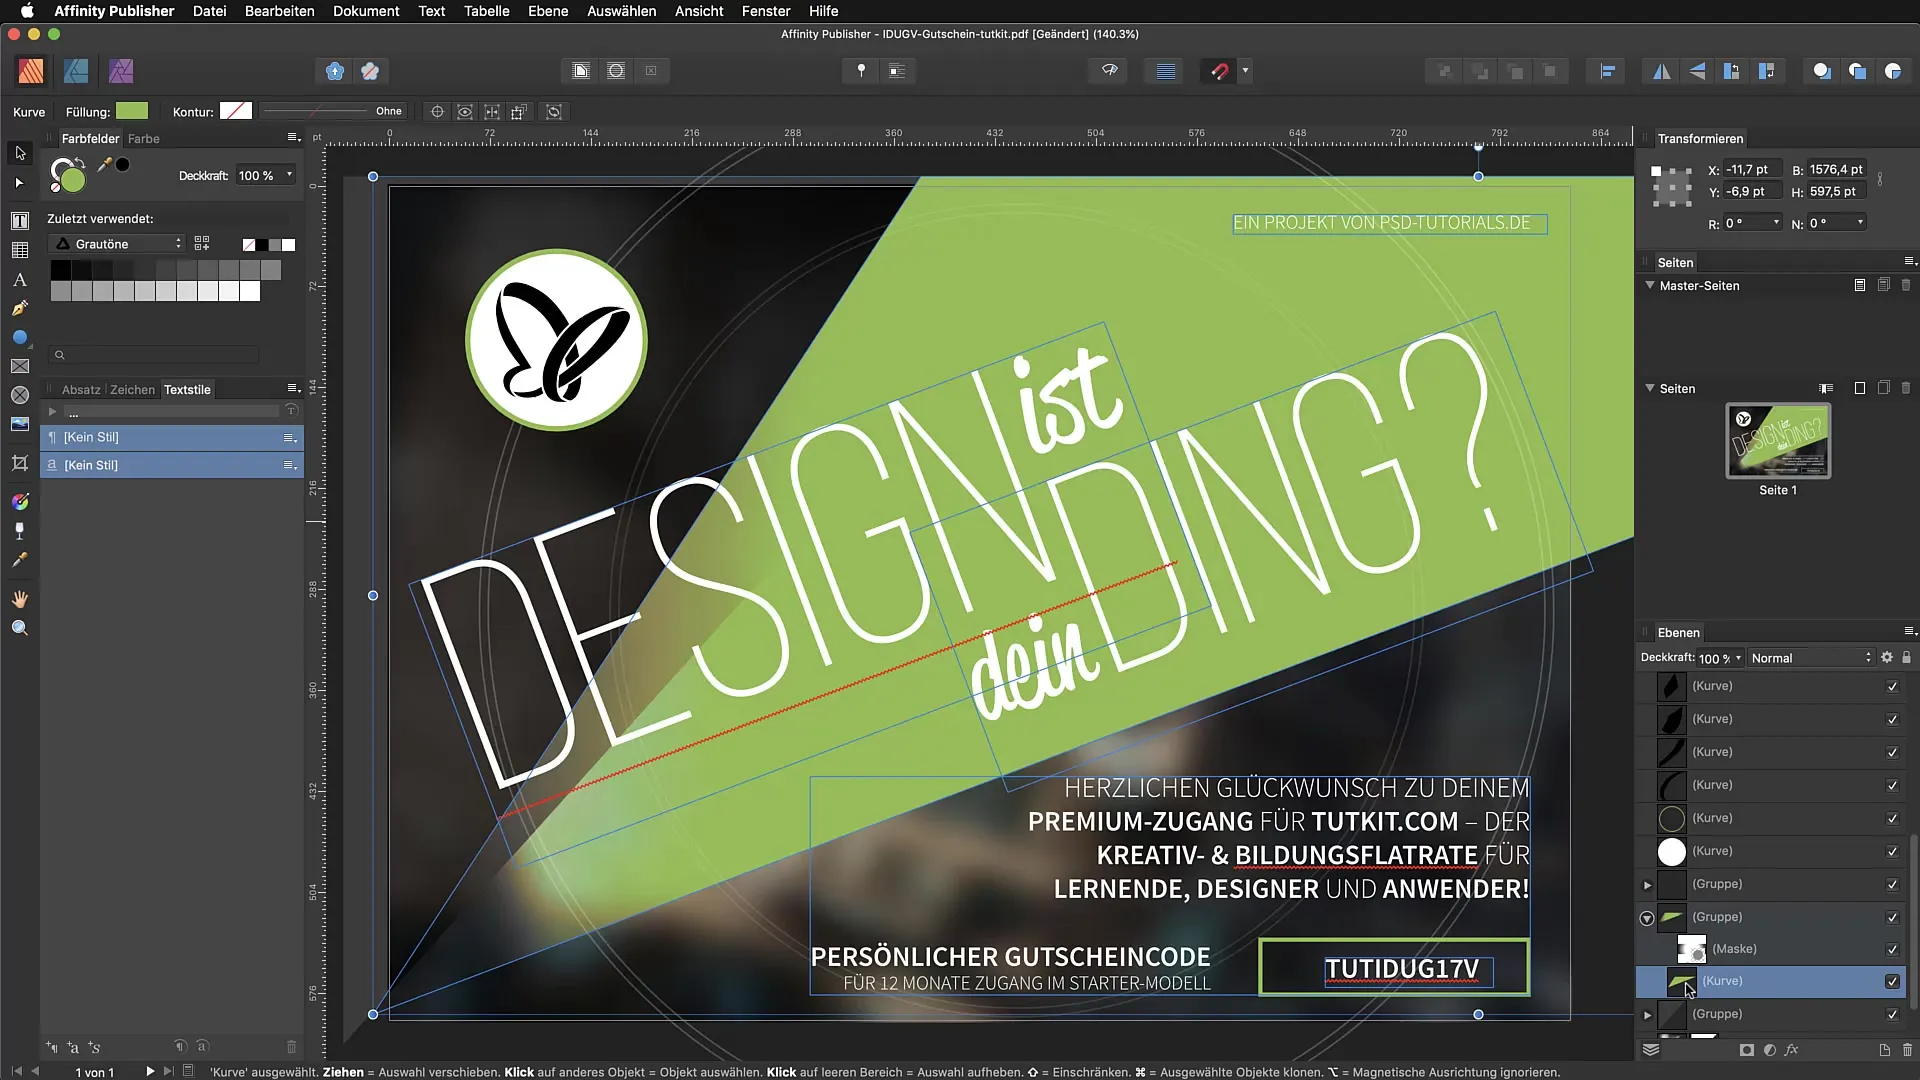The width and height of the screenshot is (1920, 1080).
Task: Select the Frame Text tool
Action: pos(20,220)
